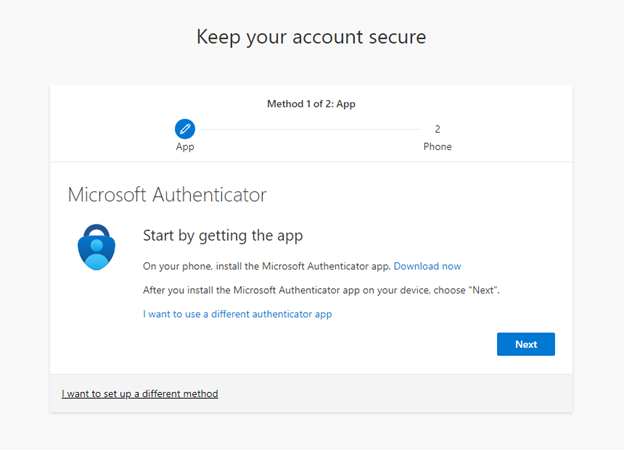Click the blue pencil App step icon
Viewport: 624px width, 450px height.
[x=185, y=129]
